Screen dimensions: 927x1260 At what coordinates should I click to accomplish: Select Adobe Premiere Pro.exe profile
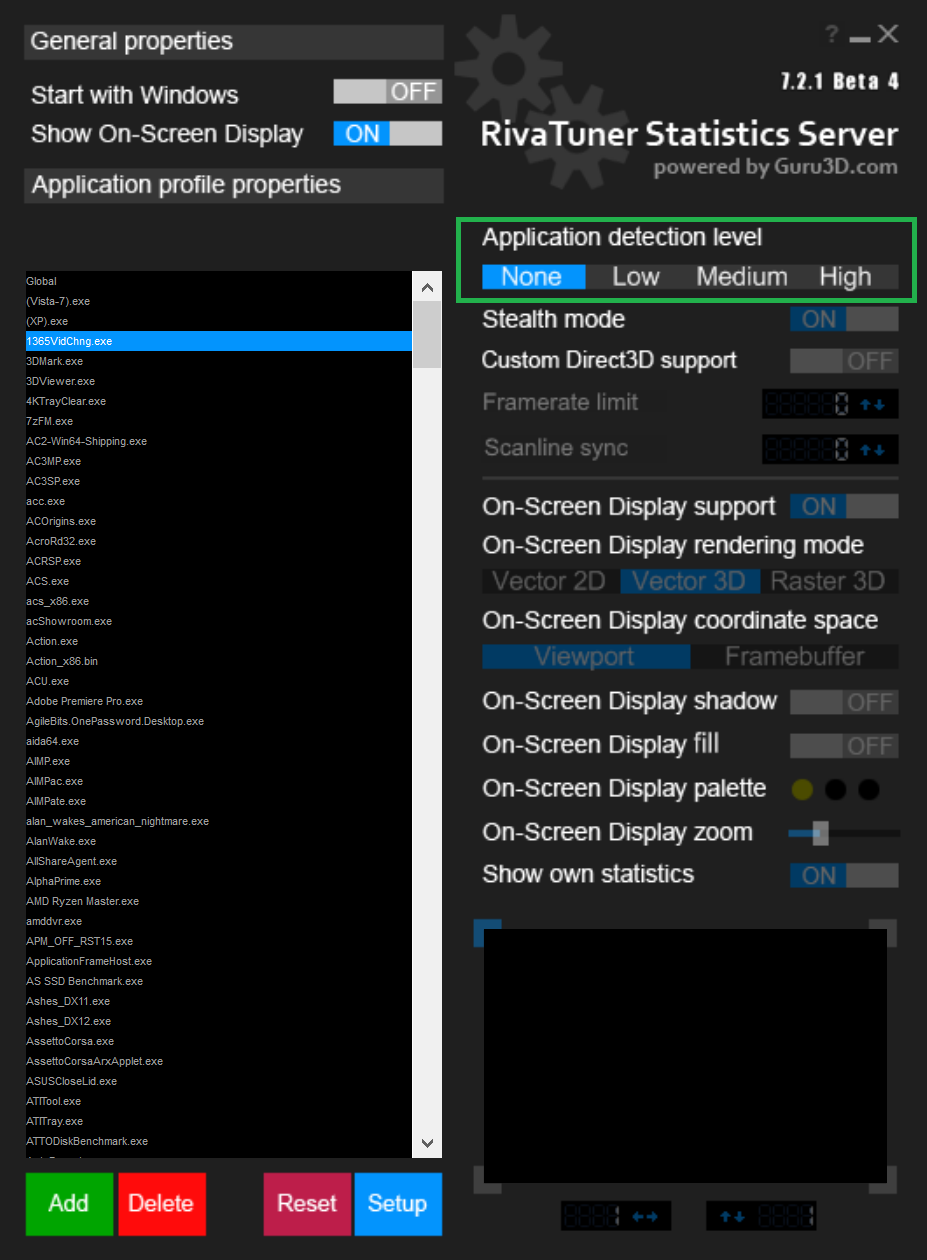coord(218,701)
